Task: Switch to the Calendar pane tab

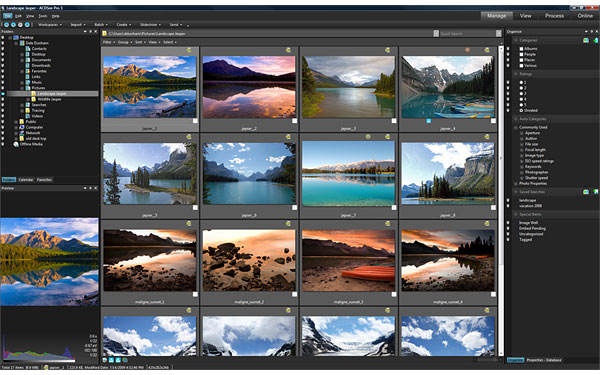Action: [26, 179]
